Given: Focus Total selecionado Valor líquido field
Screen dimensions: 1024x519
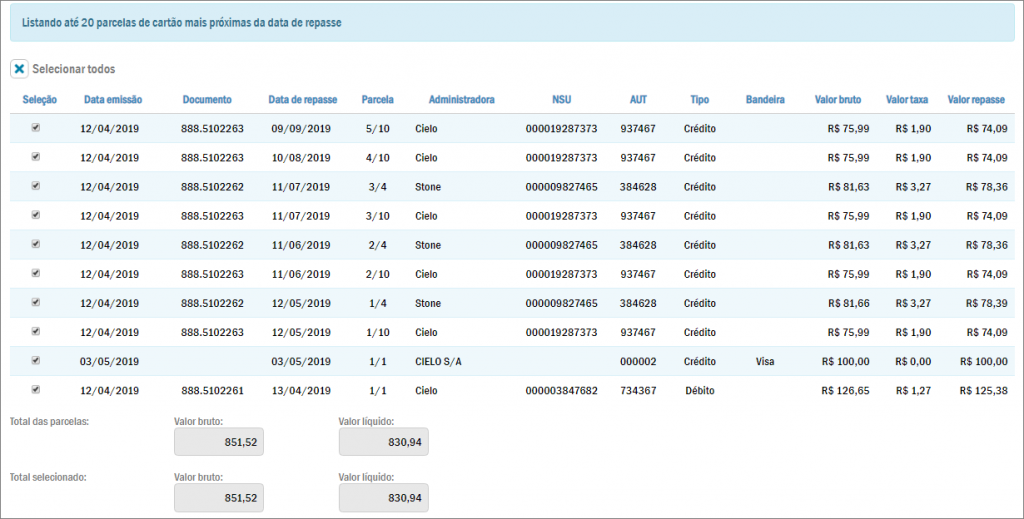Looking at the screenshot, I should click(383, 497).
